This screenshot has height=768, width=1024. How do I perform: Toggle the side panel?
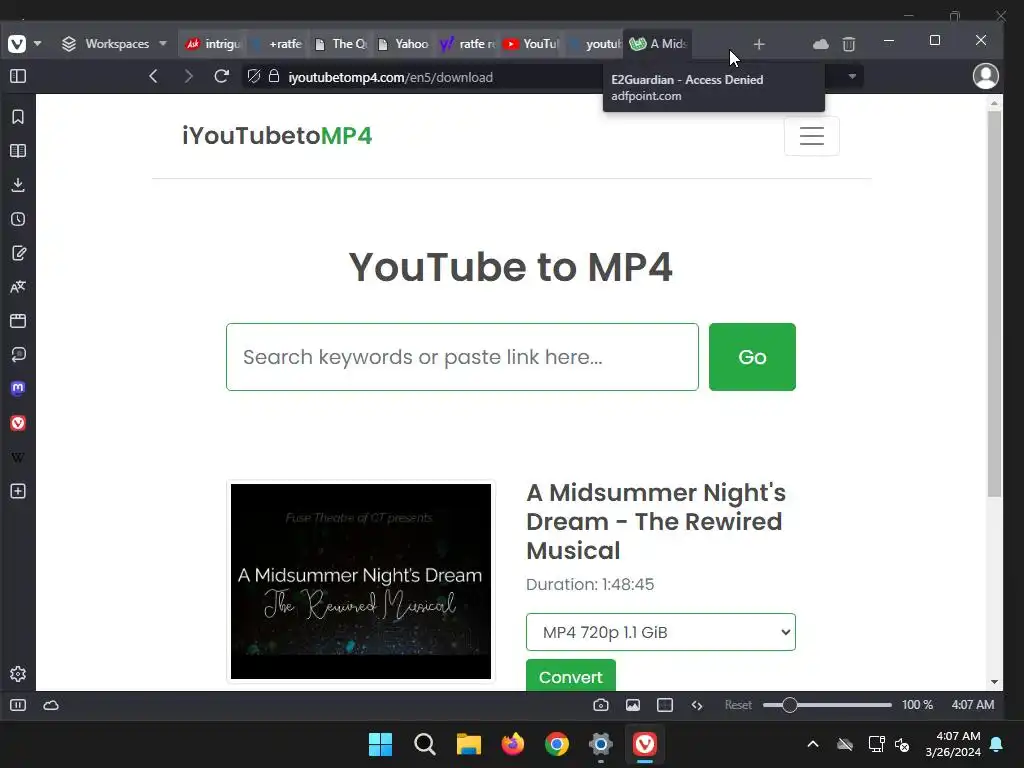18,76
